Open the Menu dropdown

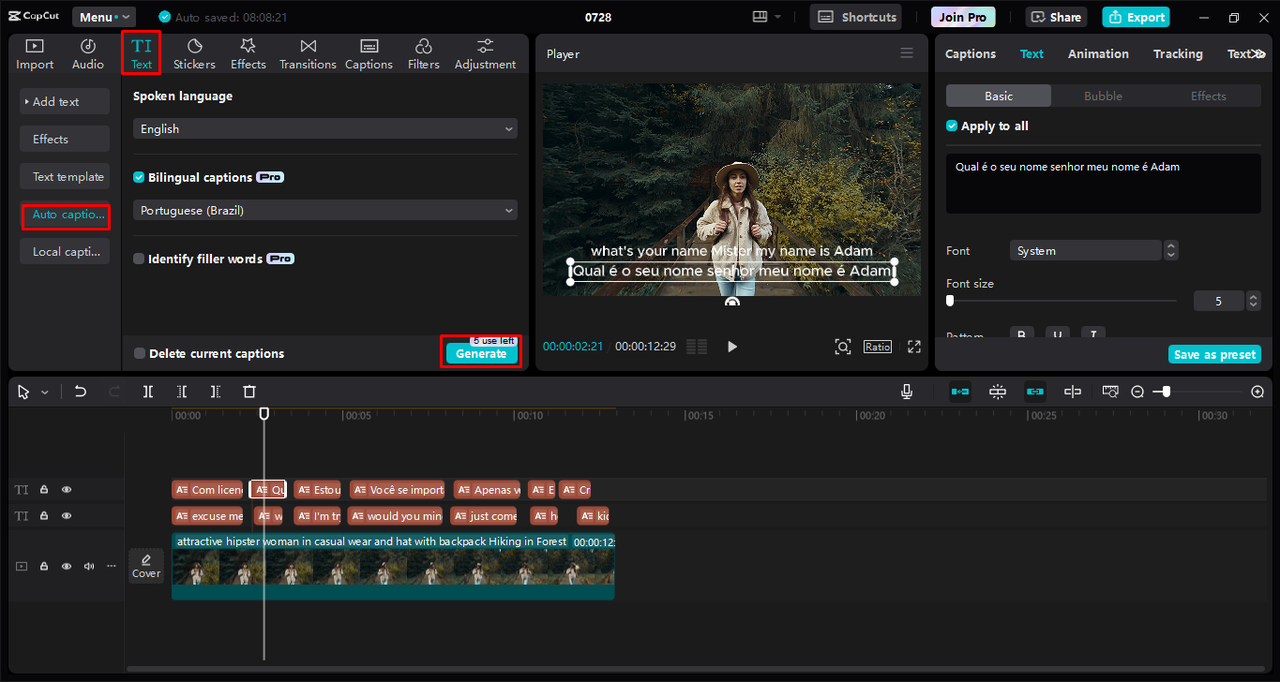(104, 17)
